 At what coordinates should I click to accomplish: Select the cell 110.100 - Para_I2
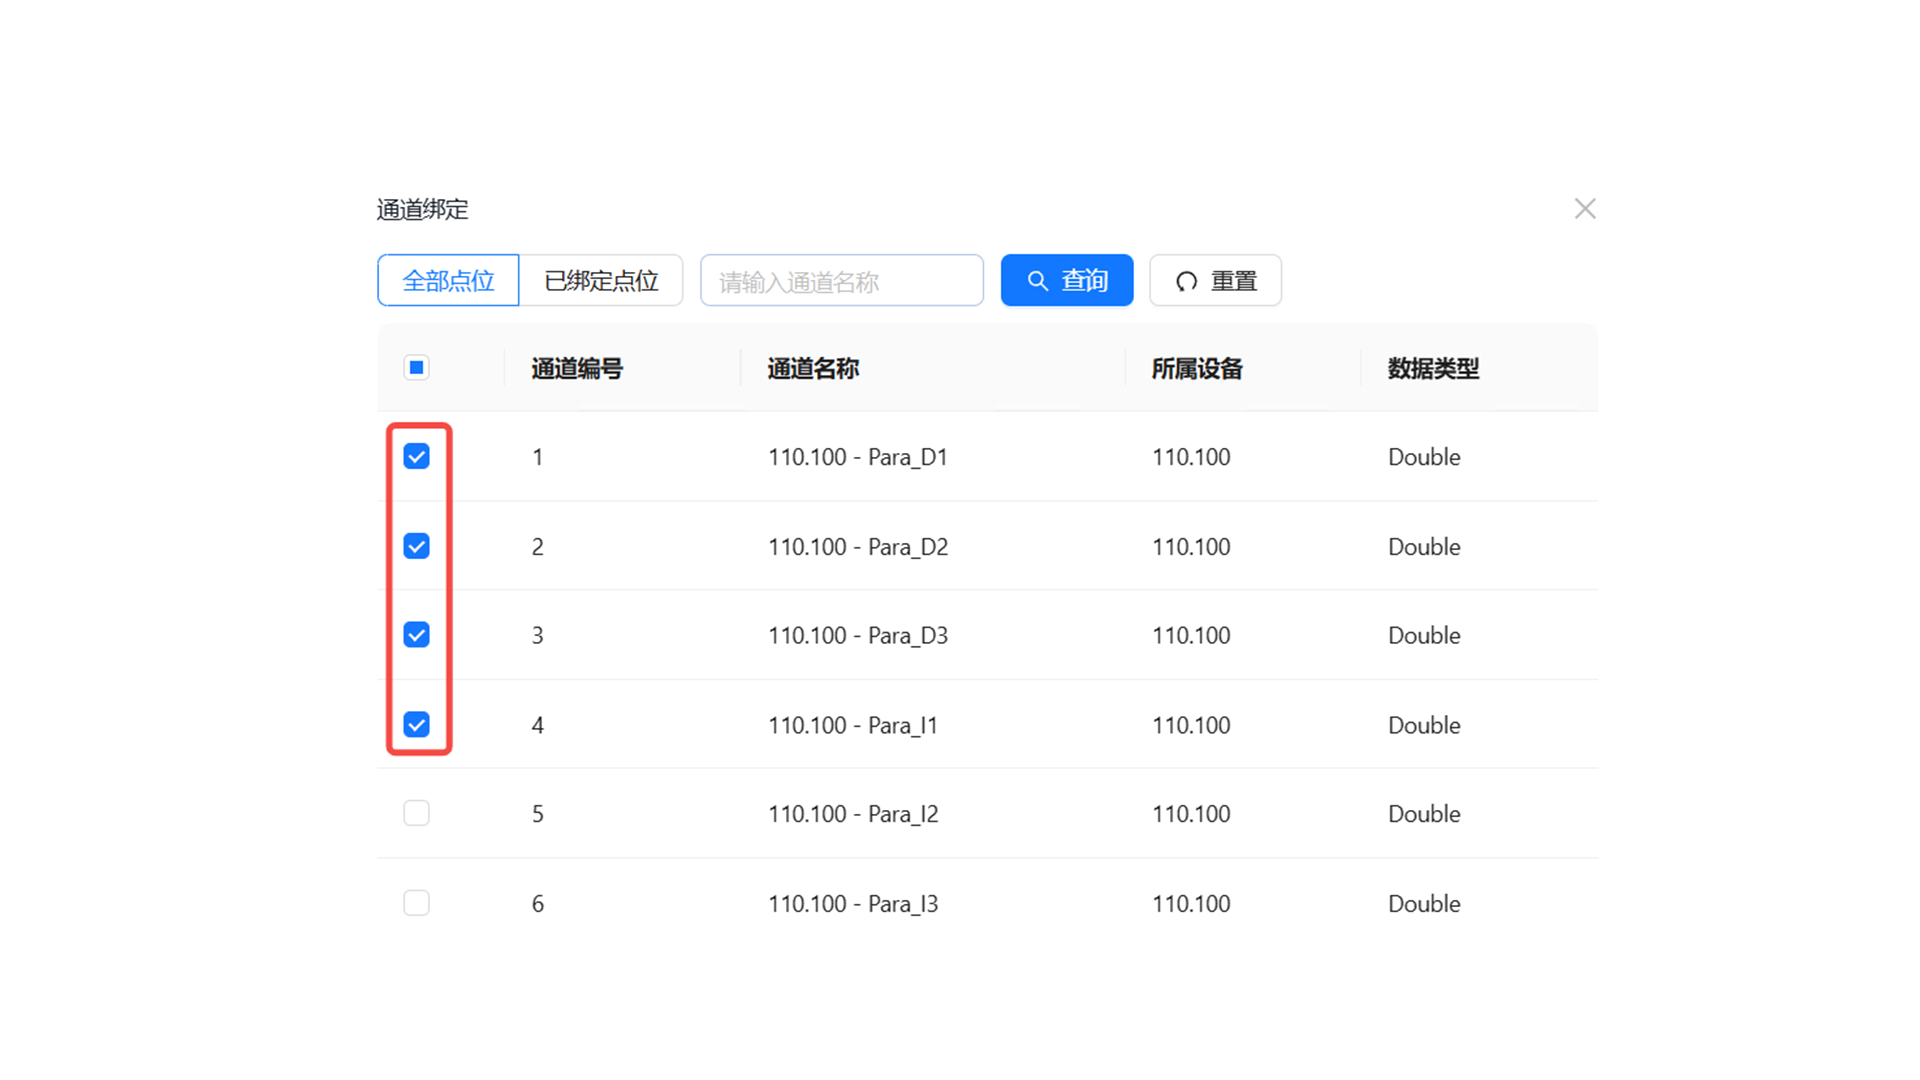click(853, 814)
